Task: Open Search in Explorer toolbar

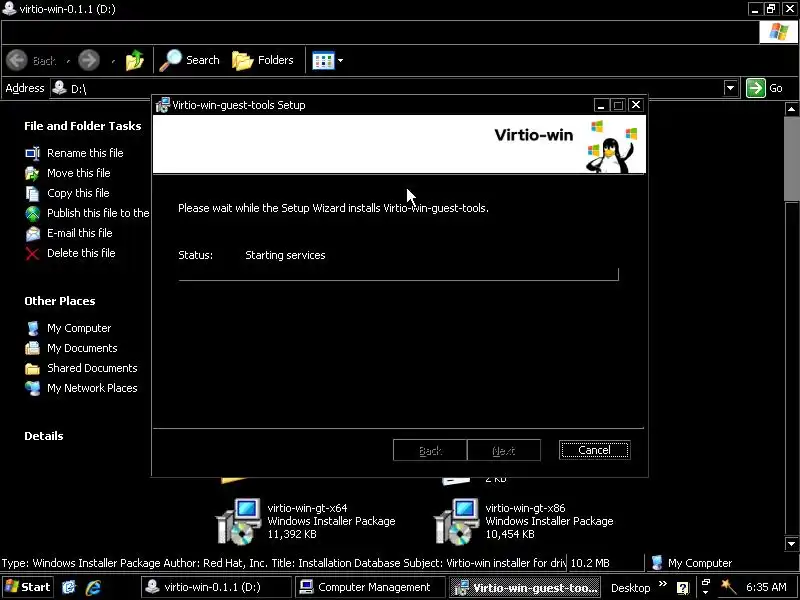Action: (x=189, y=60)
